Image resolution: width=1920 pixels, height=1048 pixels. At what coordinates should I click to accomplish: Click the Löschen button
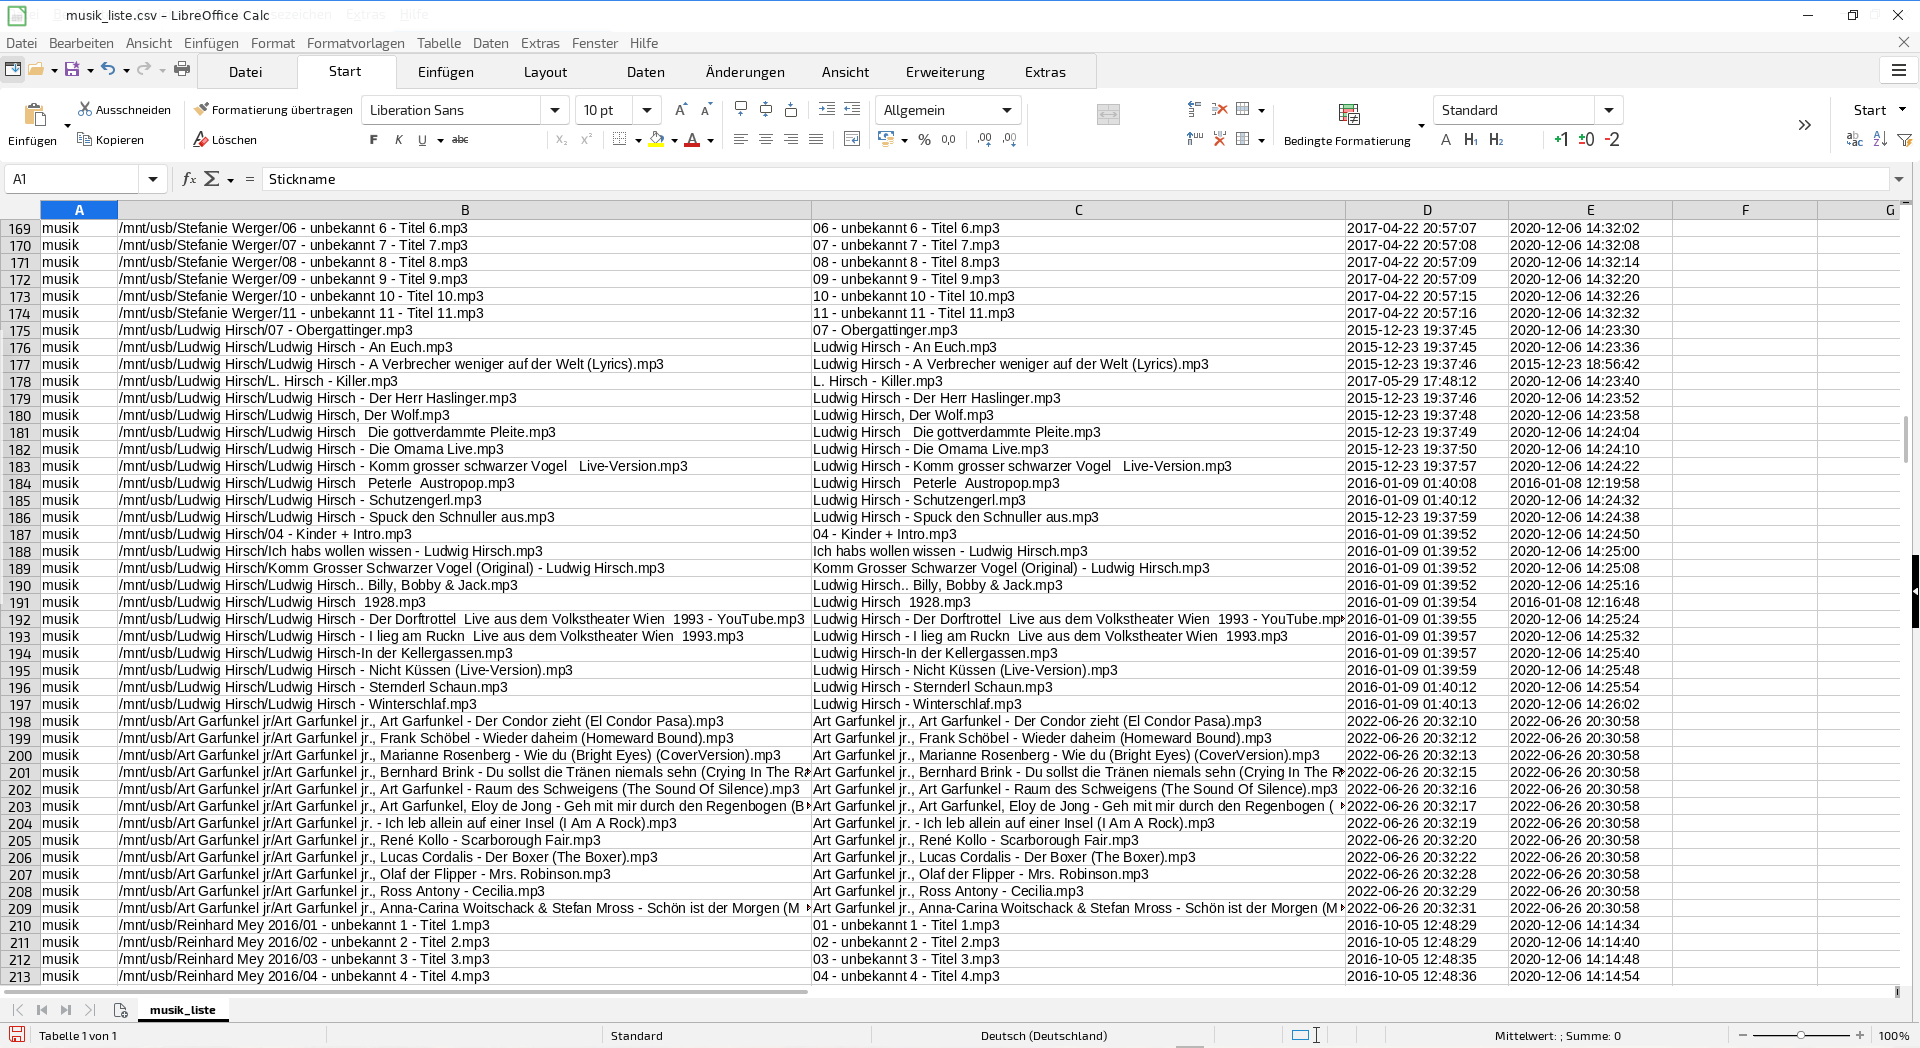coord(225,140)
